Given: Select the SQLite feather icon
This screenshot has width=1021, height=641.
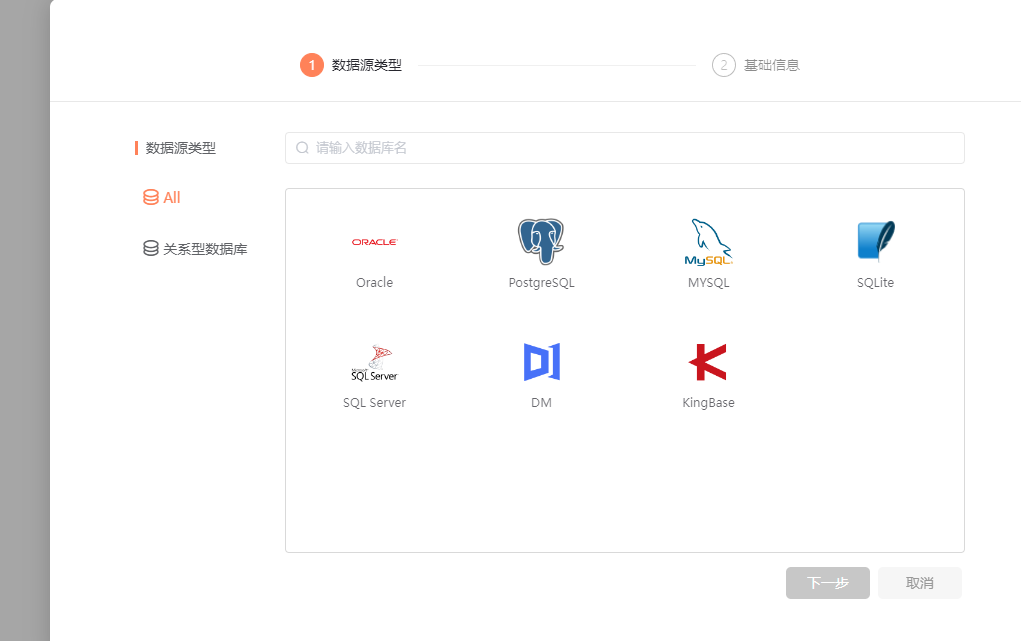Looking at the screenshot, I should (x=876, y=242).
